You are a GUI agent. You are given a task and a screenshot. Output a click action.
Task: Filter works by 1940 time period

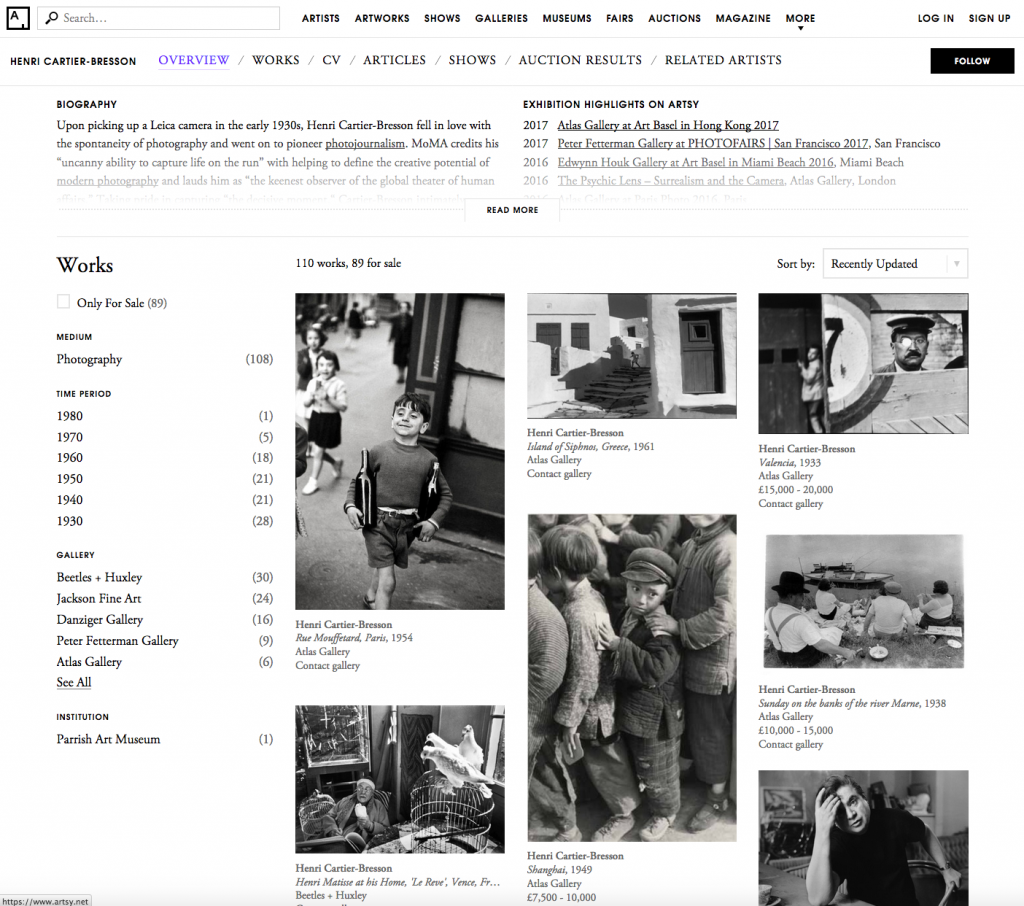click(165, 500)
